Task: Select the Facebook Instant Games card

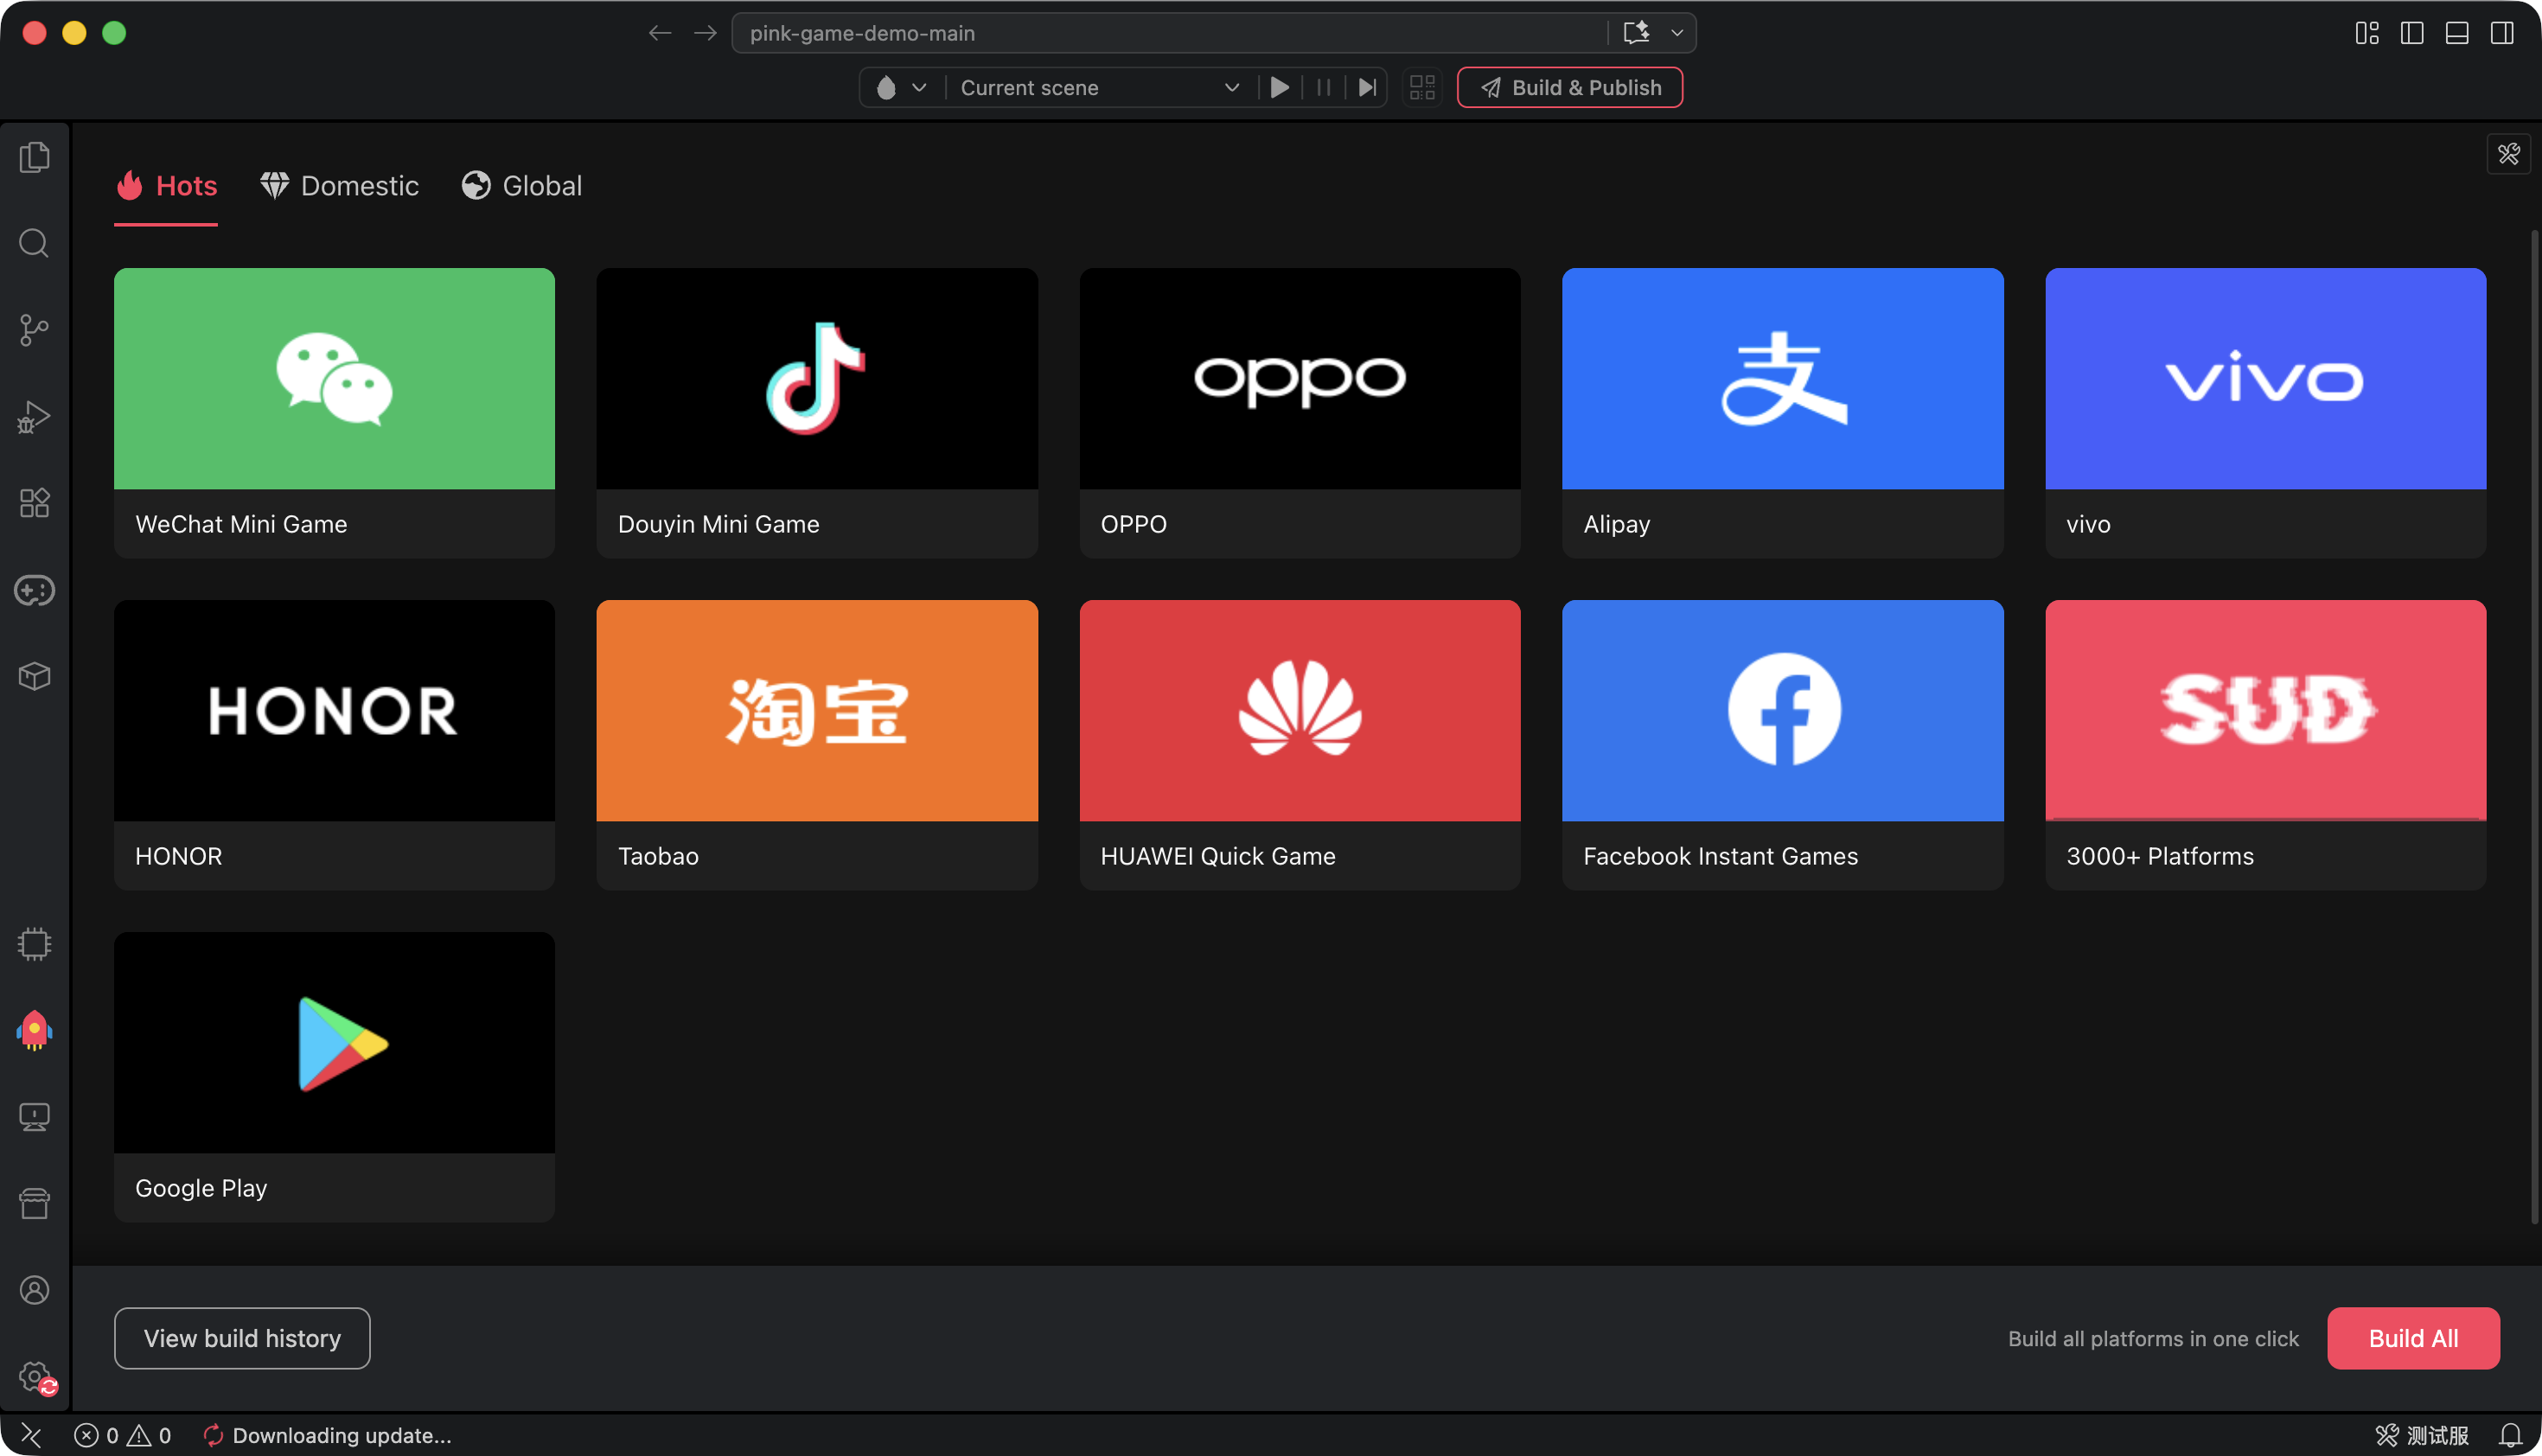Action: [x=1782, y=744]
